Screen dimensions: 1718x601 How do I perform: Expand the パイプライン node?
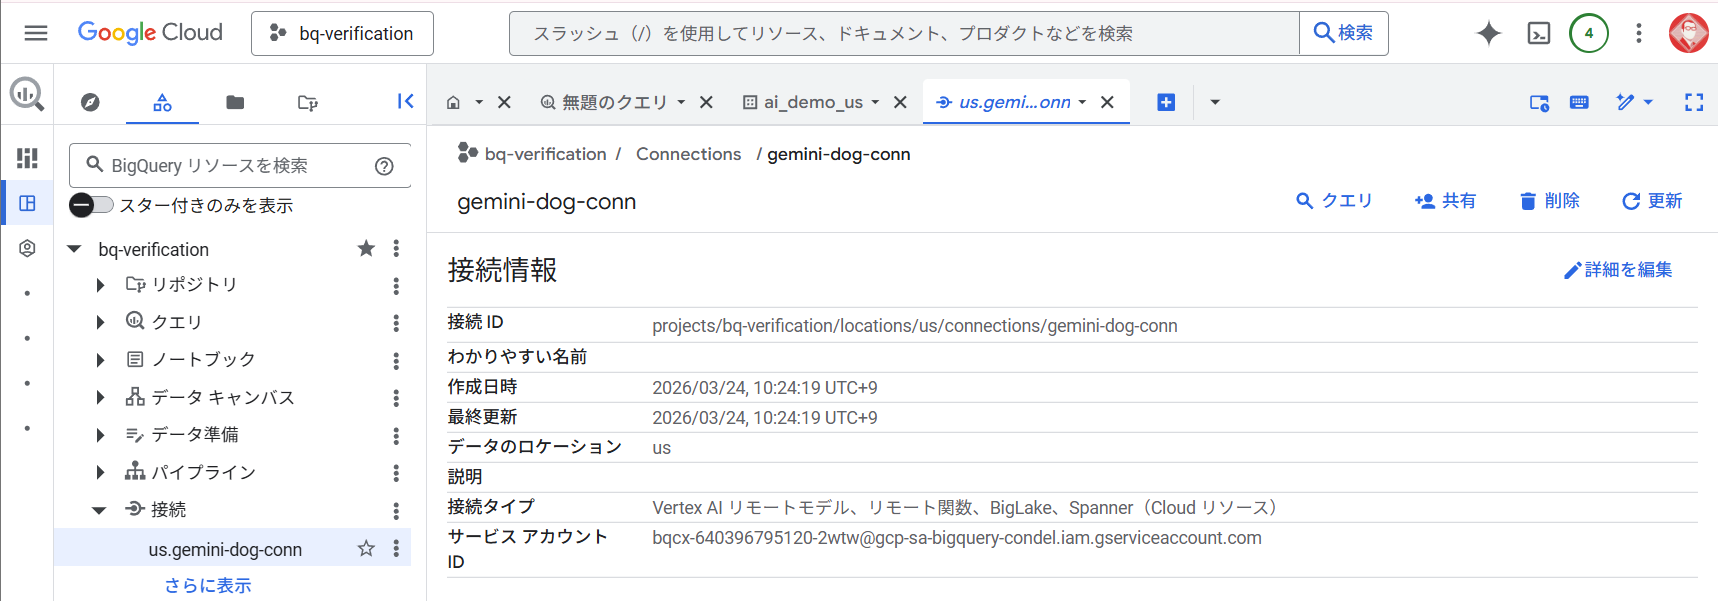100,472
